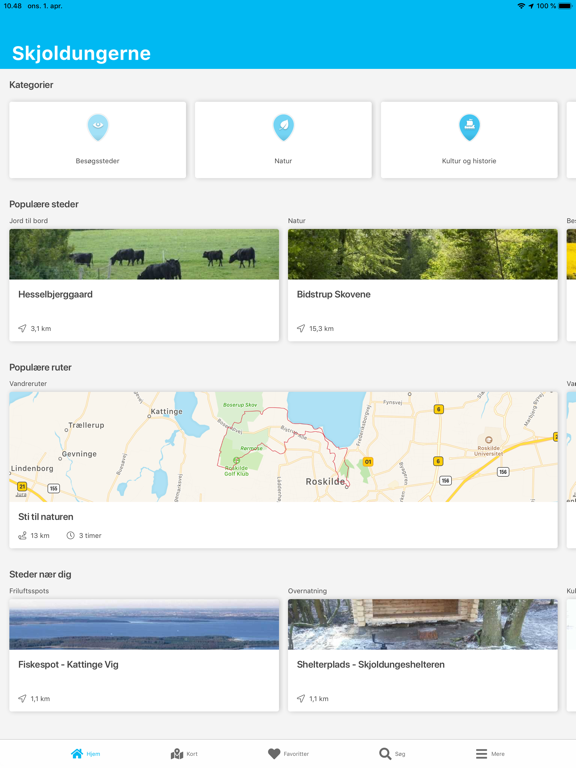Open the Besøgssteder category label
Screen dimensions: 576x768
pyautogui.click(x=97, y=161)
